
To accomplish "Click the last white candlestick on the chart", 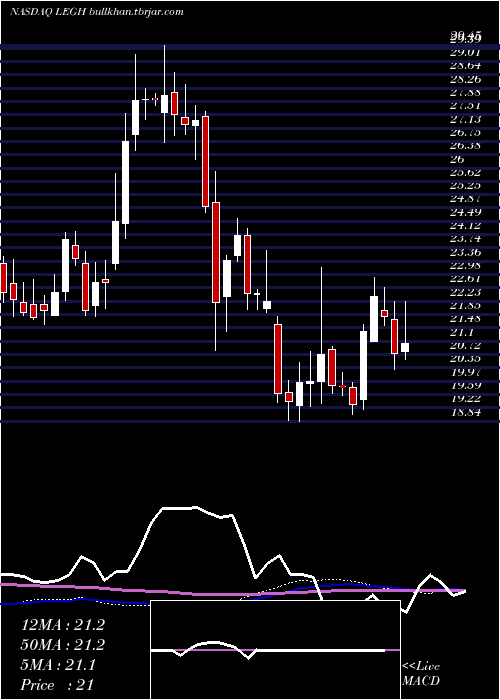I will click(405, 347).
